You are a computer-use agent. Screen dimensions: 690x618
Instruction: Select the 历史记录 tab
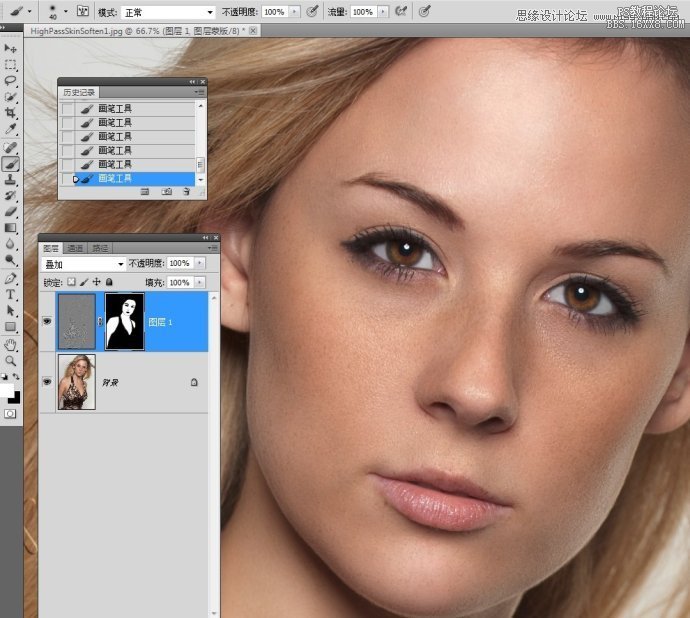coord(79,92)
